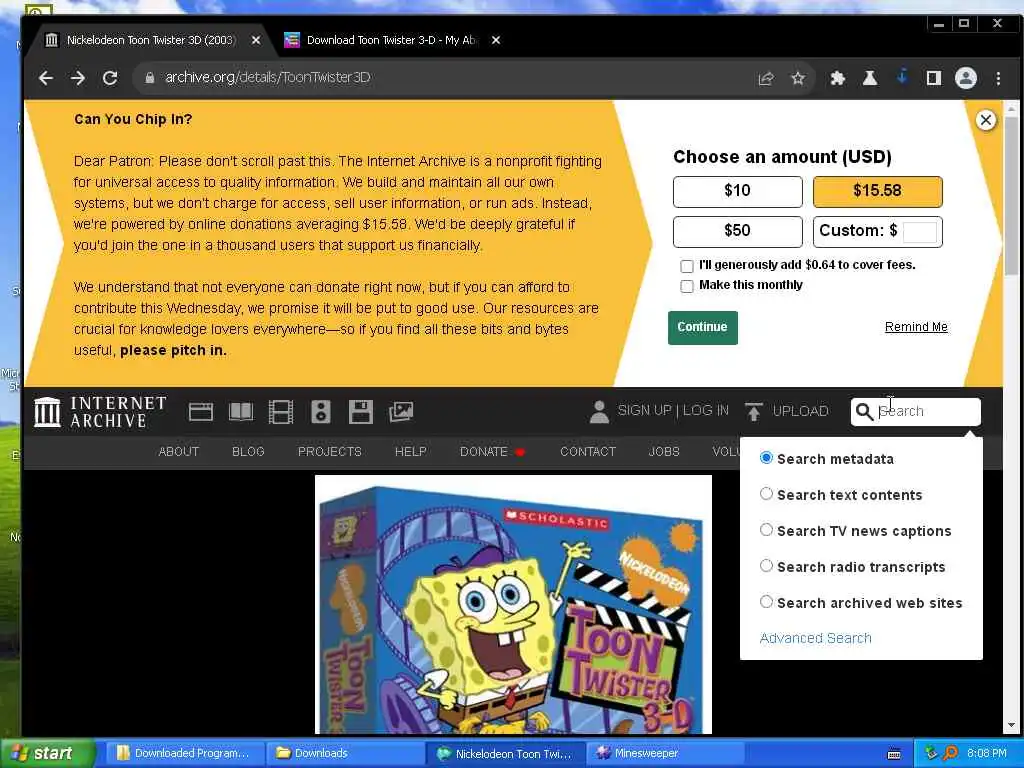The width and height of the screenshot is (1024, 768).
Task: Focus the Custom donation amount field
Action: point(920,231)
